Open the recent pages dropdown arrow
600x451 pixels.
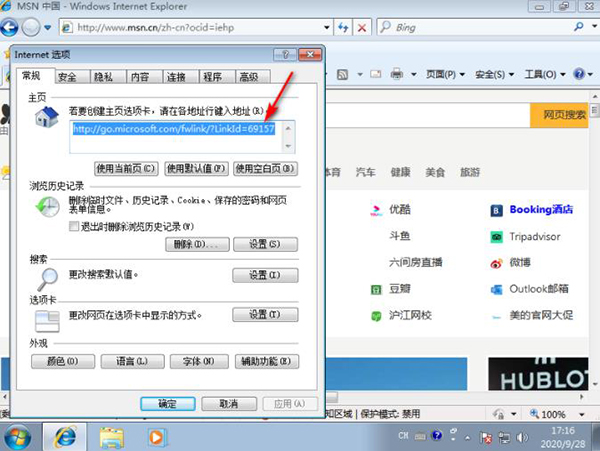tap(47, 28)
